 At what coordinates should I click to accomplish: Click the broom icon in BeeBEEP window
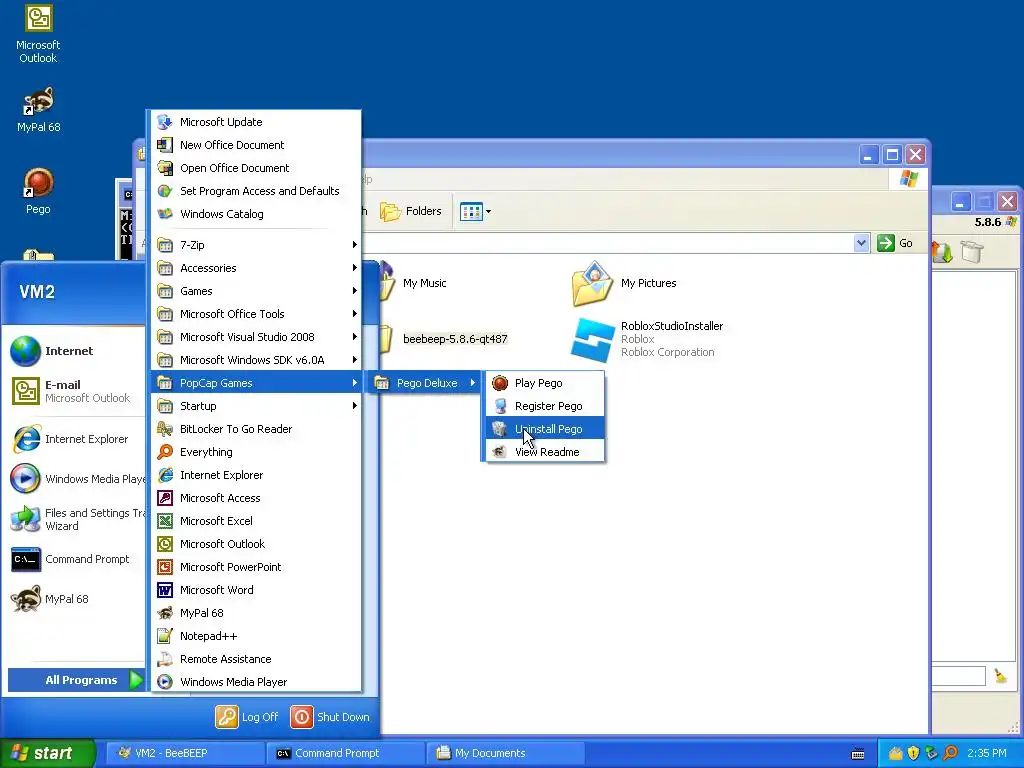[x=1000, y=676]
